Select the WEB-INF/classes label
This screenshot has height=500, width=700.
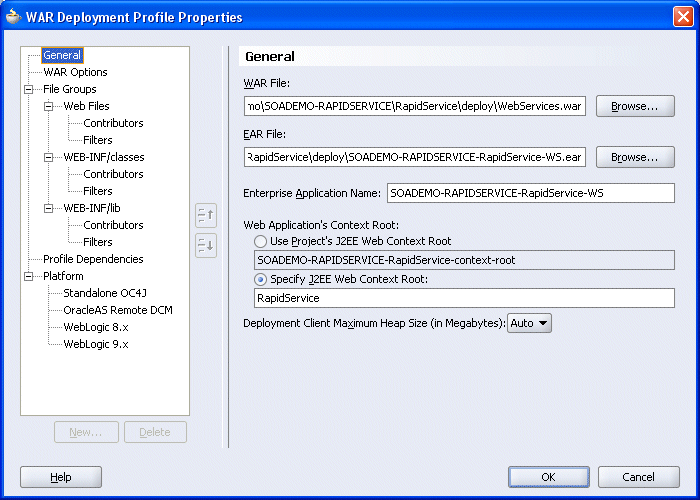pos(104,157)
